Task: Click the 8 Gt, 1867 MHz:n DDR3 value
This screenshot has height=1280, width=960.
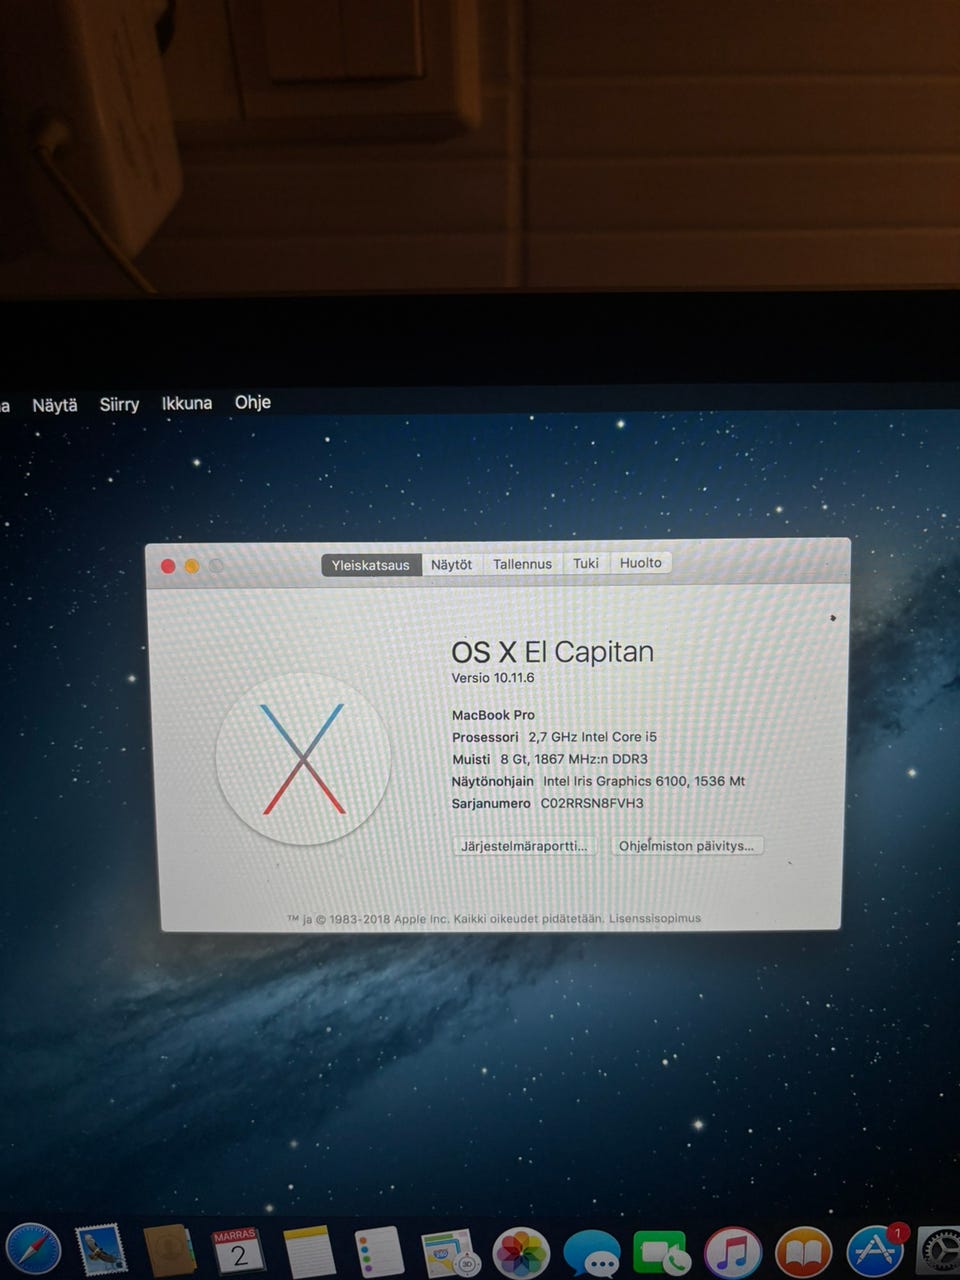Action: coord(574,759)
